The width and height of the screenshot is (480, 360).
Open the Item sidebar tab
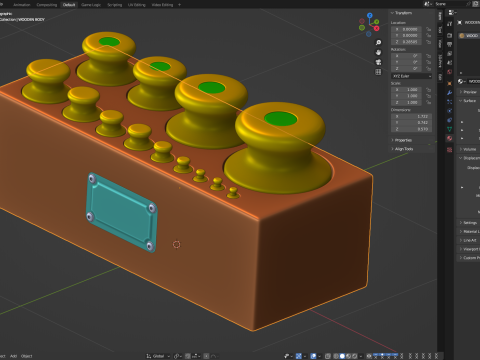click(x=440, y=16)
